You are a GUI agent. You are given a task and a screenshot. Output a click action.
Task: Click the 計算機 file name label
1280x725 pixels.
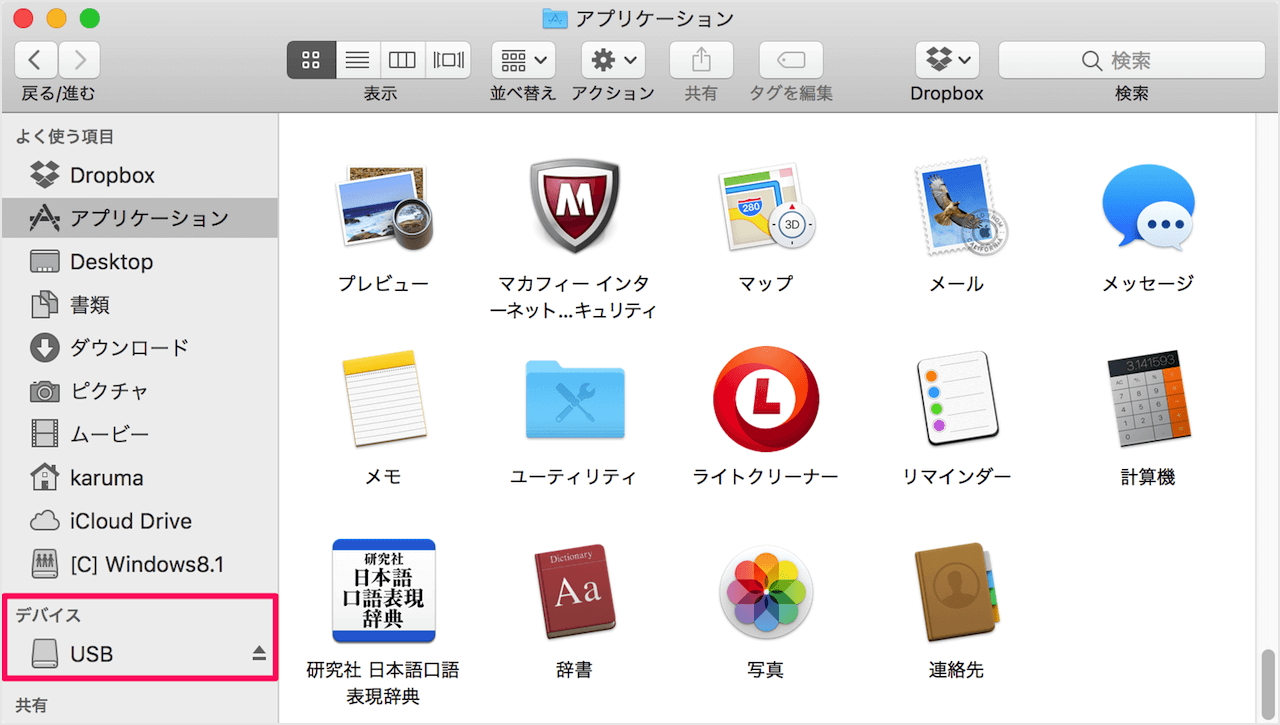coord(1148,477)
